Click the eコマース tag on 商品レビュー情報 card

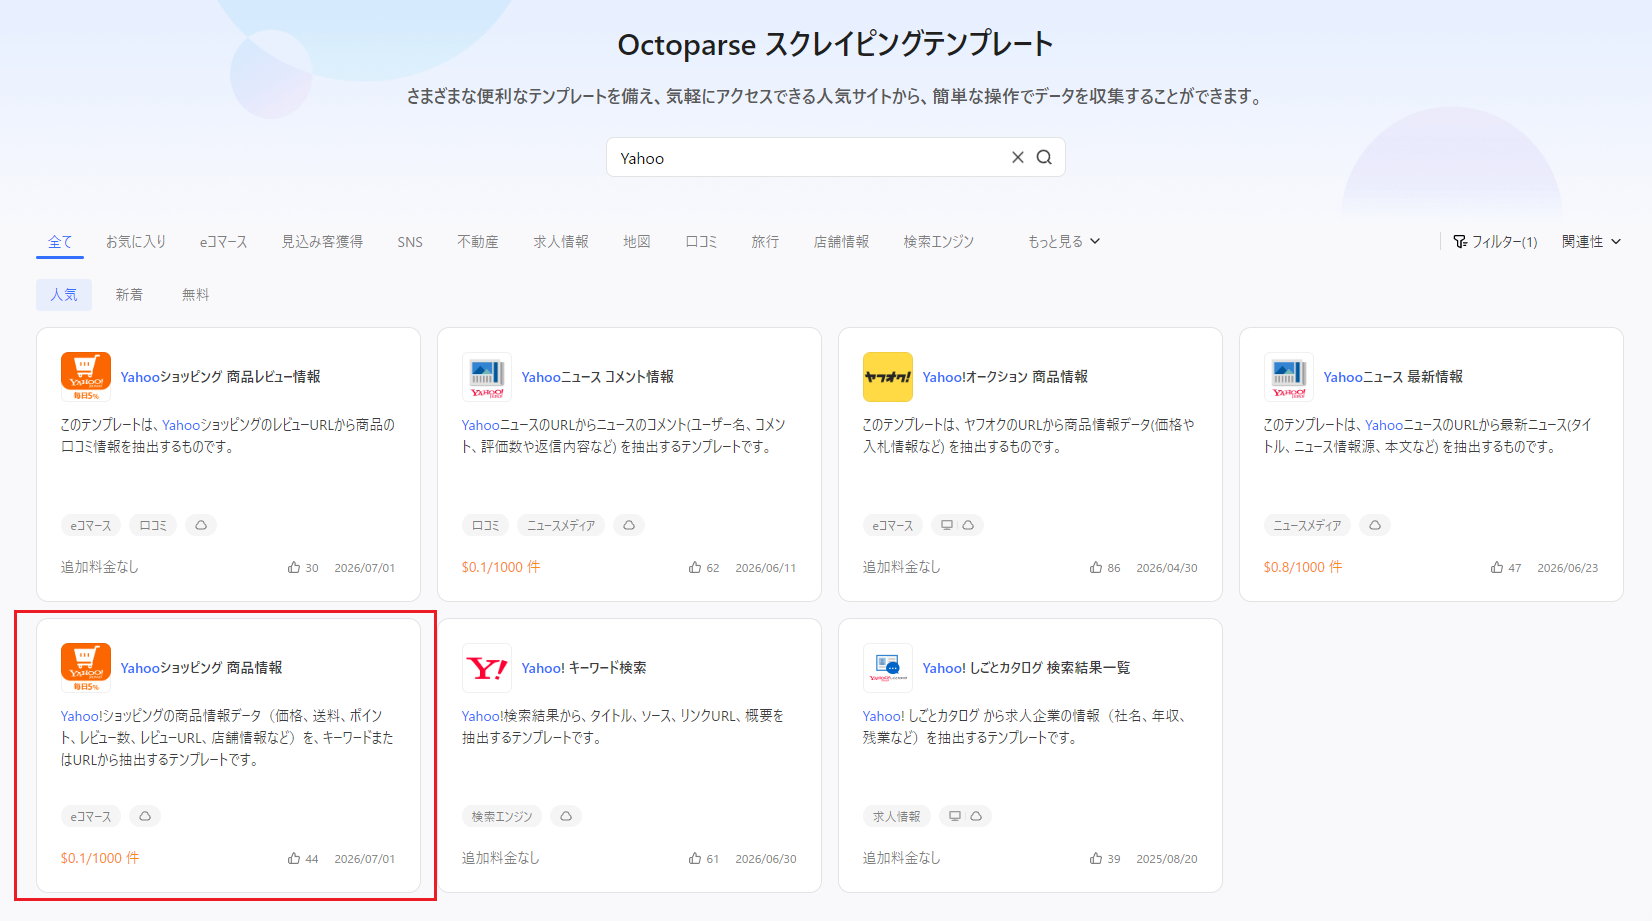91,525
